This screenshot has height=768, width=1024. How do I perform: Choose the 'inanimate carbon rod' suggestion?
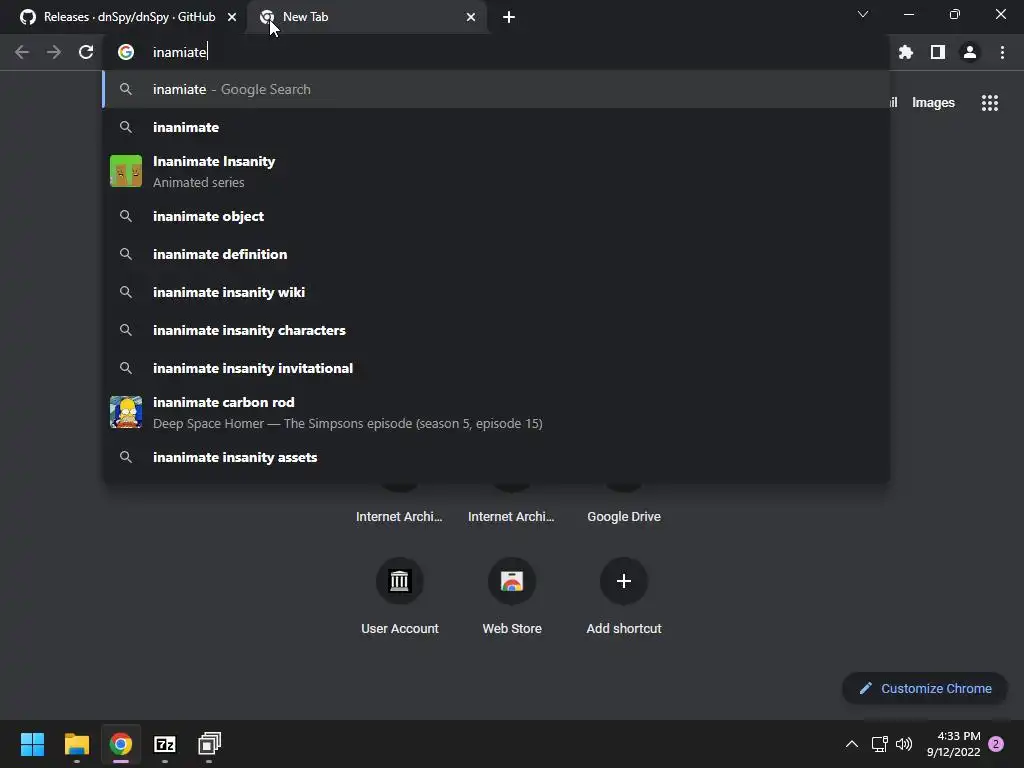coord(496,412)
